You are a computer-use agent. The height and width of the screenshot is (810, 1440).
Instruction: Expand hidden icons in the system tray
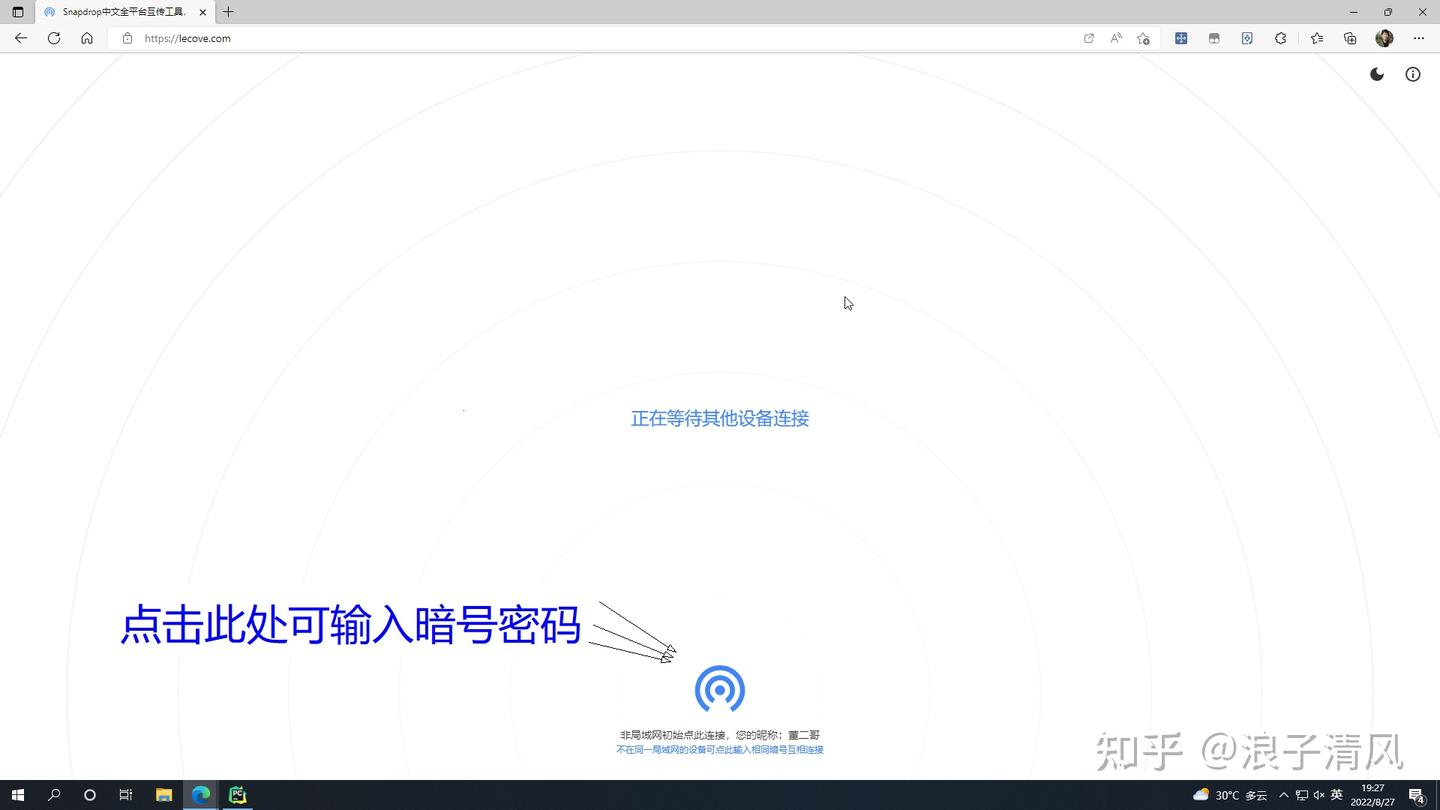tap(1284, 794)
